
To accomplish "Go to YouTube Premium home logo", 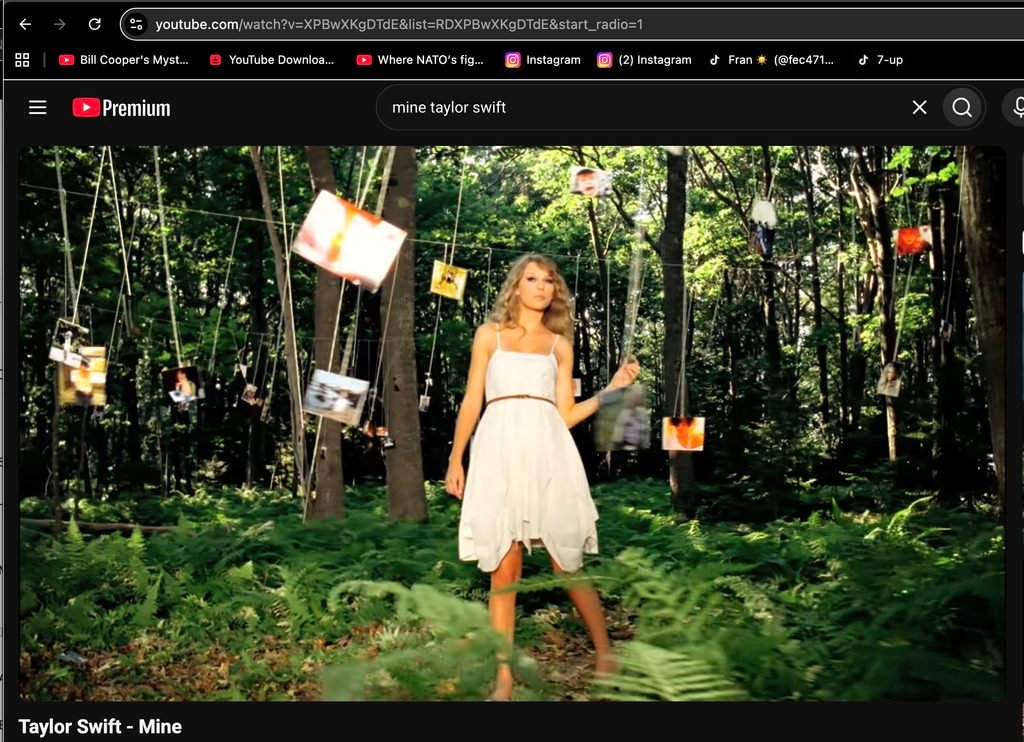I will click(121, 108).
